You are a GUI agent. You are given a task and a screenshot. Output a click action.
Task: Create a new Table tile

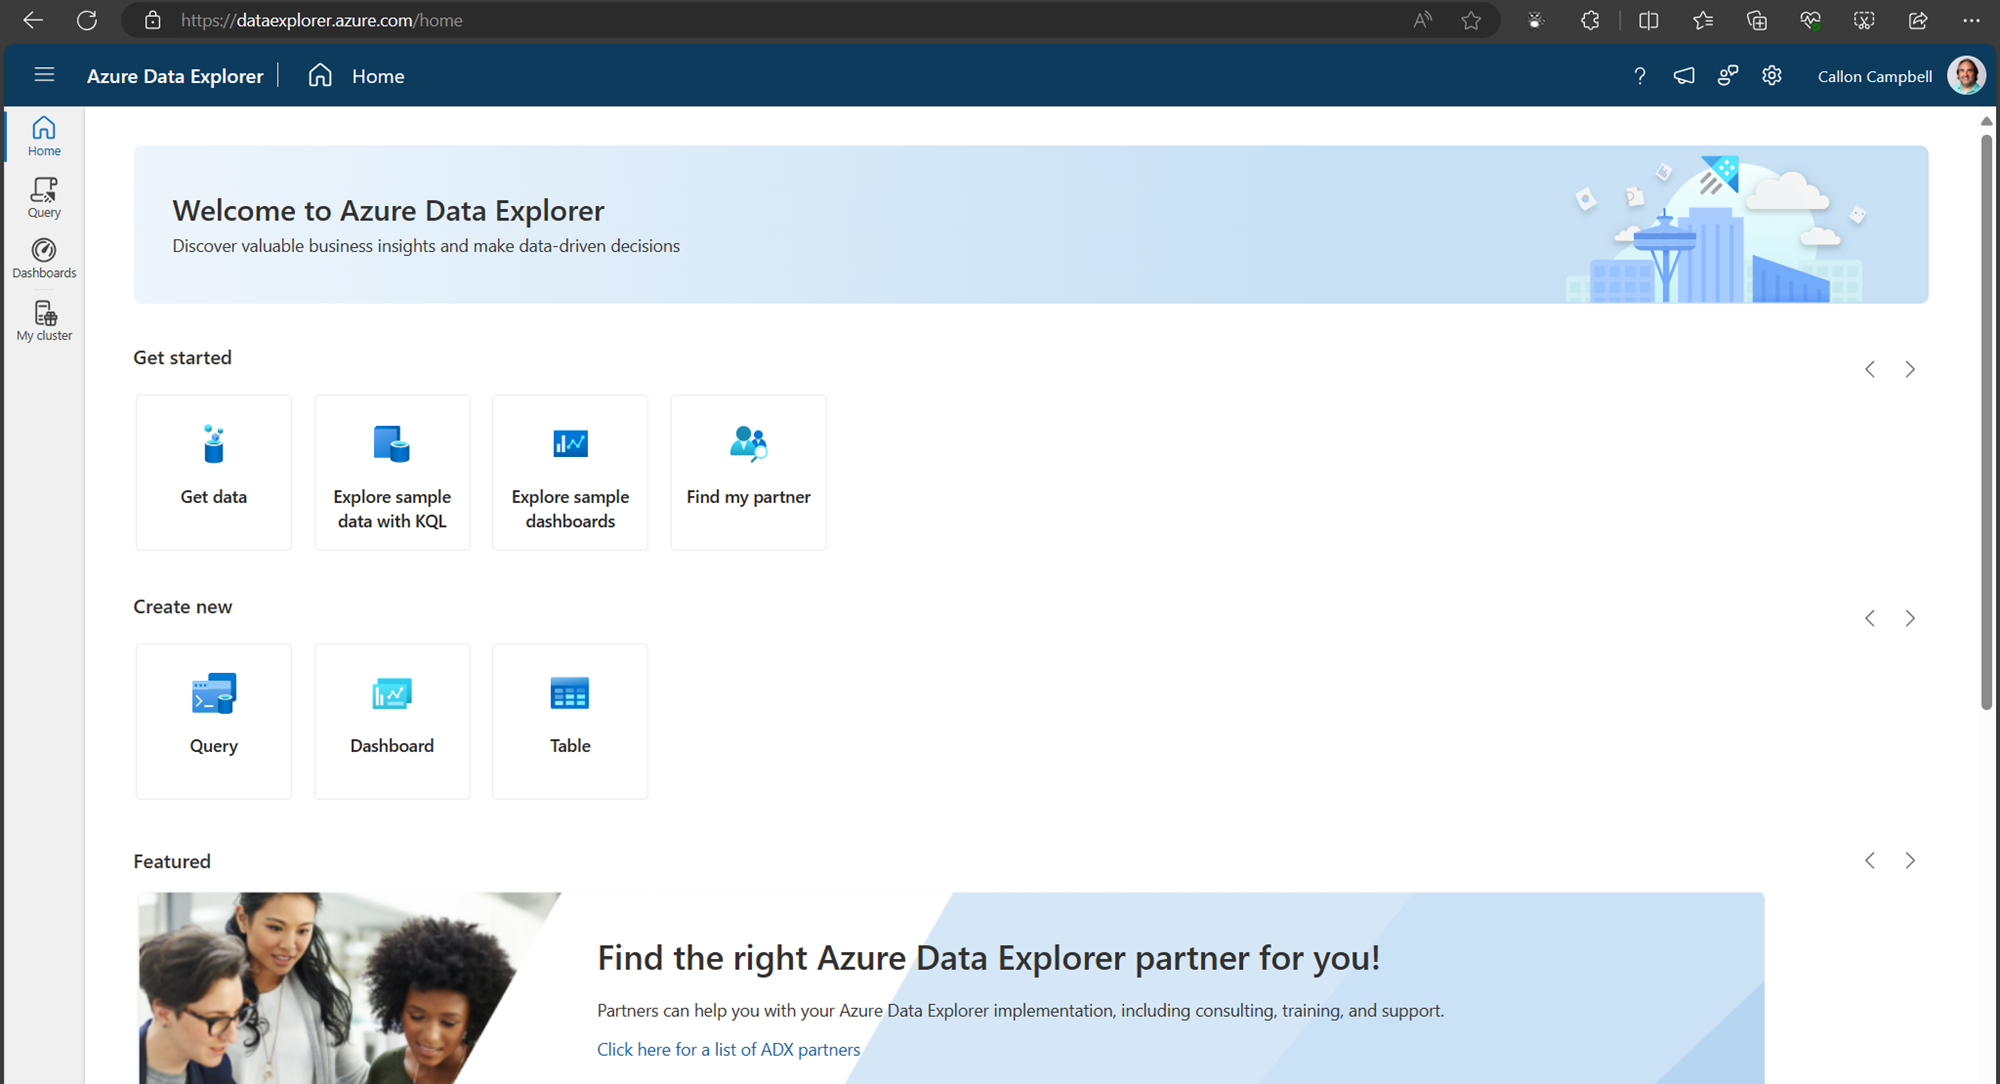pyautogui.click(x=570, y=721)
